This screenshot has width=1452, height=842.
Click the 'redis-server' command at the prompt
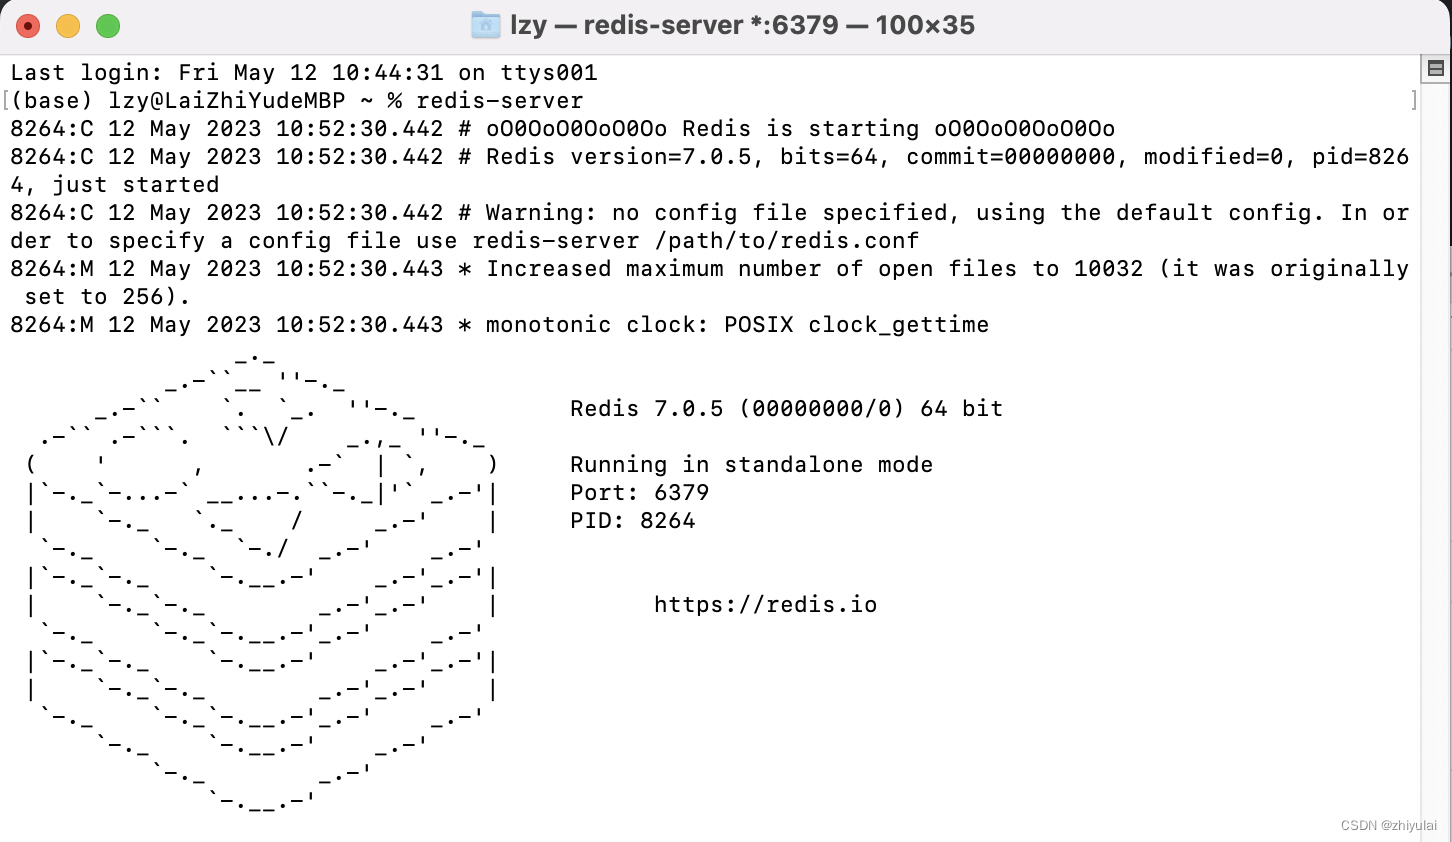(x=499, y=101)
